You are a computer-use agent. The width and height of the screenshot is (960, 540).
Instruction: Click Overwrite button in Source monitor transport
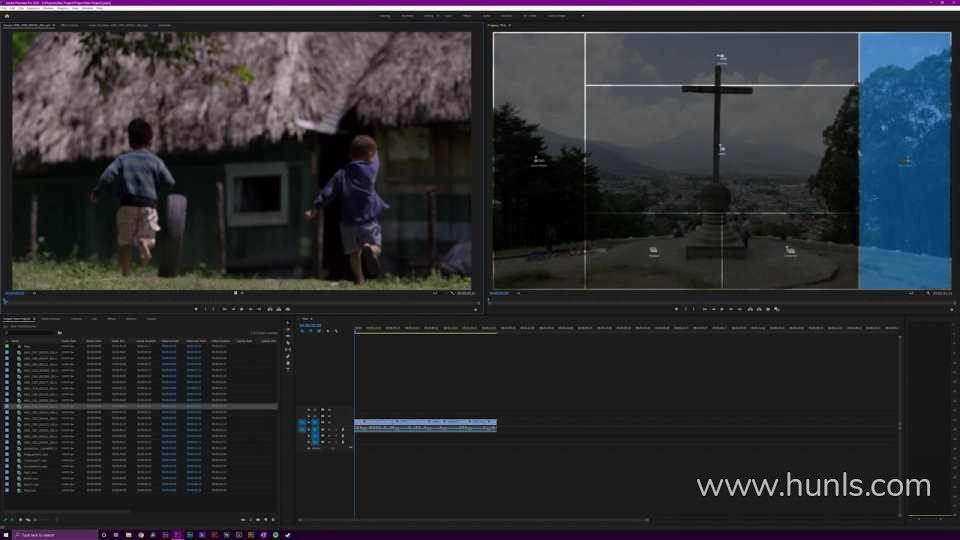point(279,309)
